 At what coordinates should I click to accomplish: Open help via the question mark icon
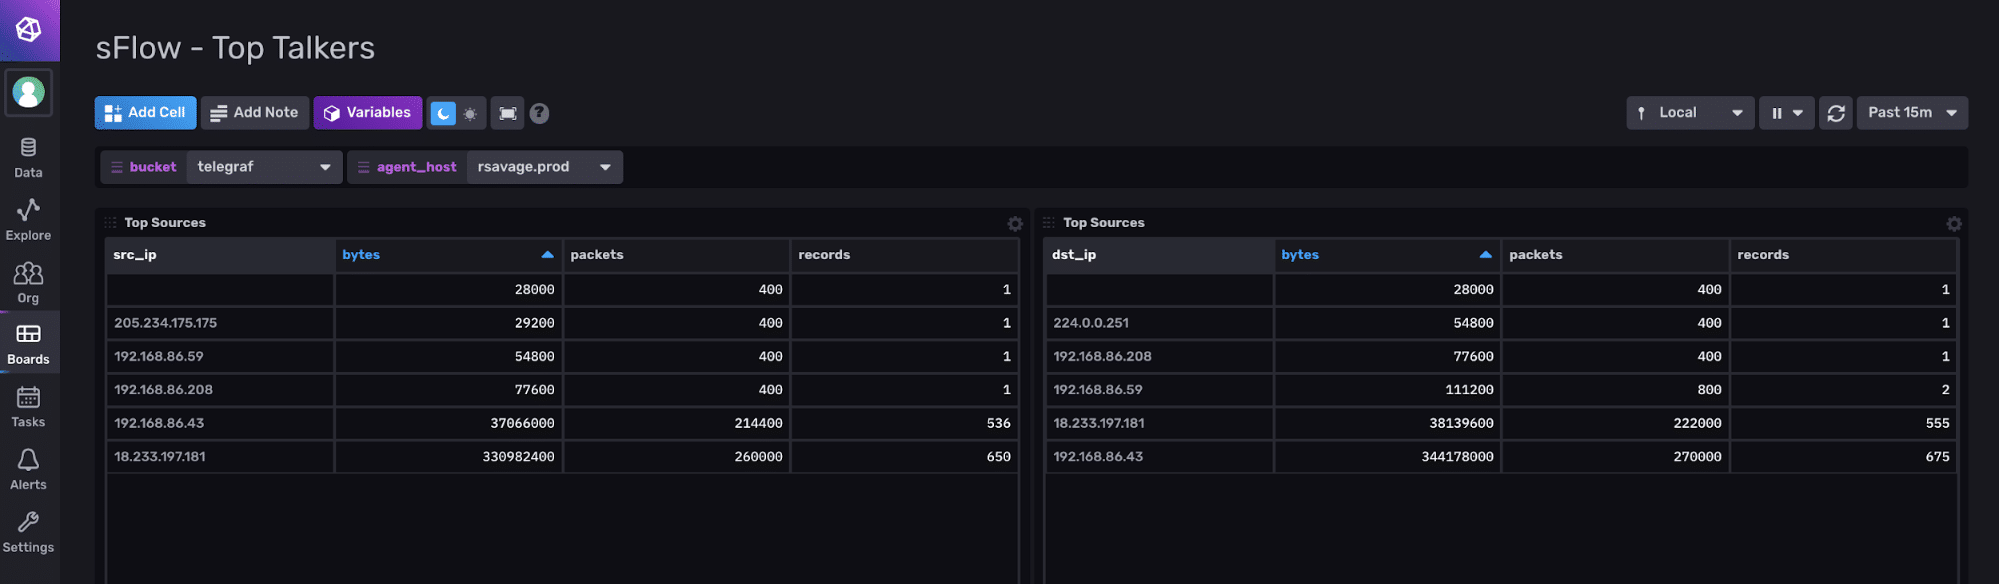point(539,113)
